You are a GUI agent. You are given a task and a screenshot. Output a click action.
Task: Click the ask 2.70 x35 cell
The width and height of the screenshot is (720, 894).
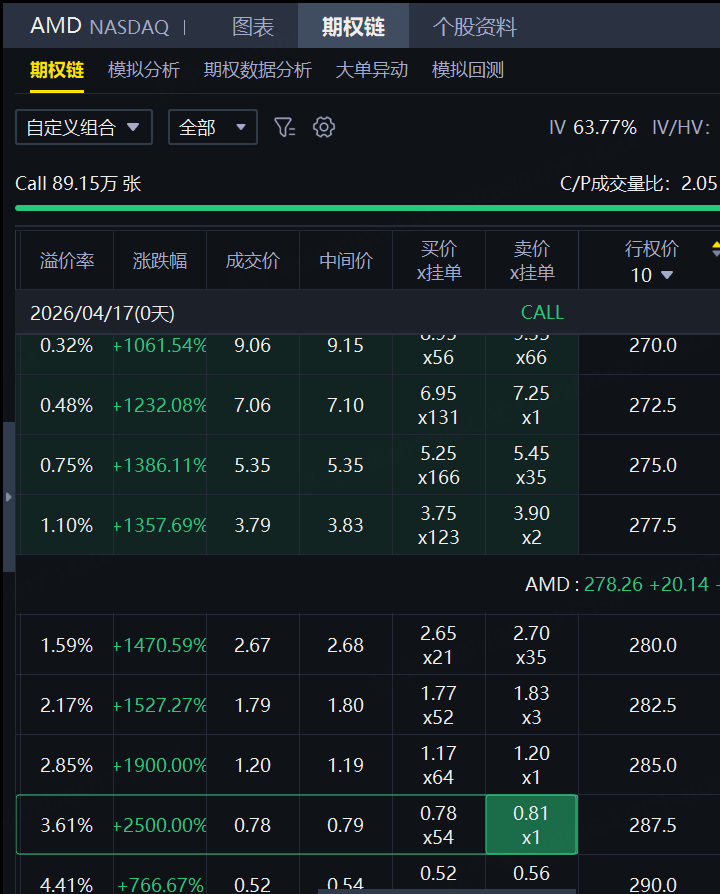(x=531, y=645)
